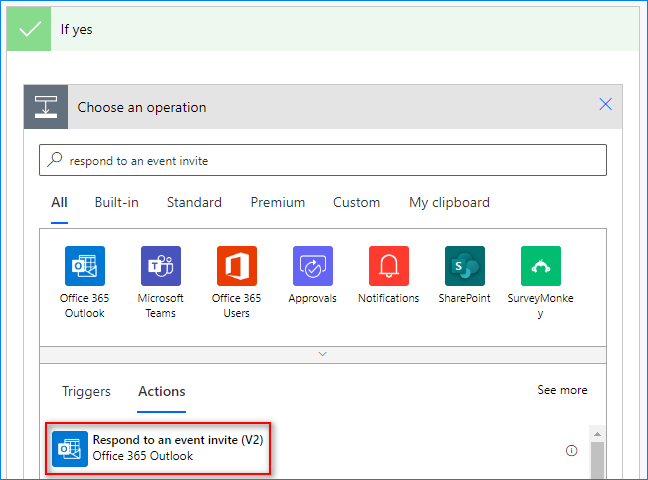The width and height of the screenshot is (648, 480).
Task: Select Respond to an event invite (V2) action
Action: (158, 448)
